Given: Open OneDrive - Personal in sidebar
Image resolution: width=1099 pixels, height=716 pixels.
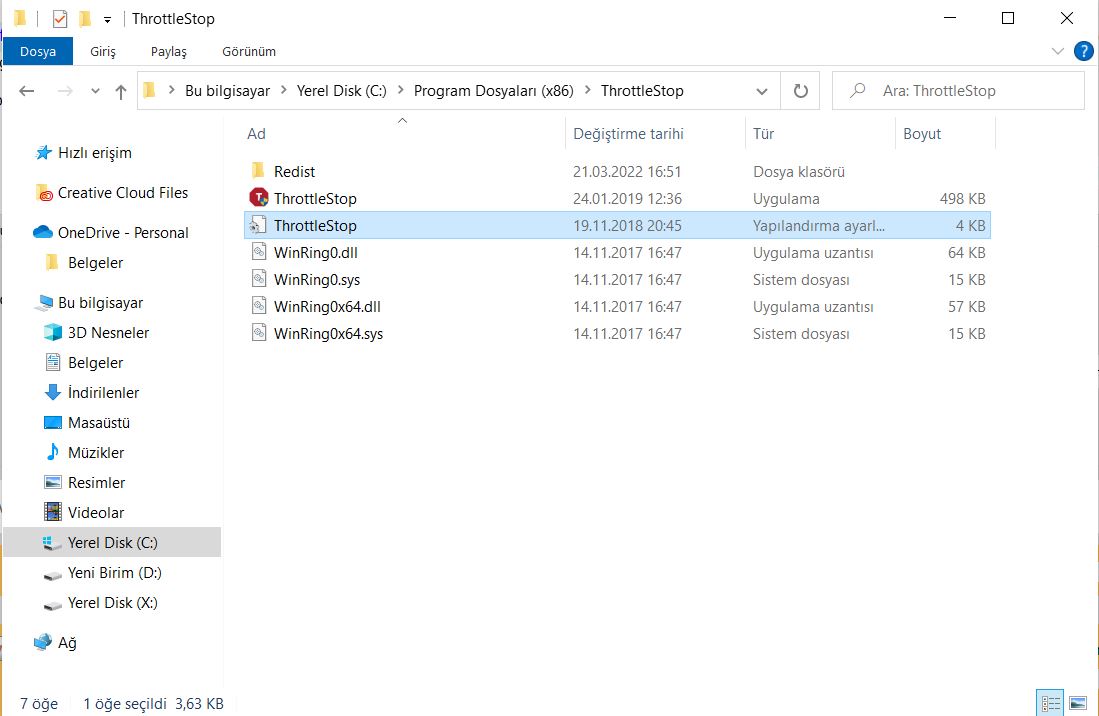Looking at the screenshot, I should coord(123,233).
